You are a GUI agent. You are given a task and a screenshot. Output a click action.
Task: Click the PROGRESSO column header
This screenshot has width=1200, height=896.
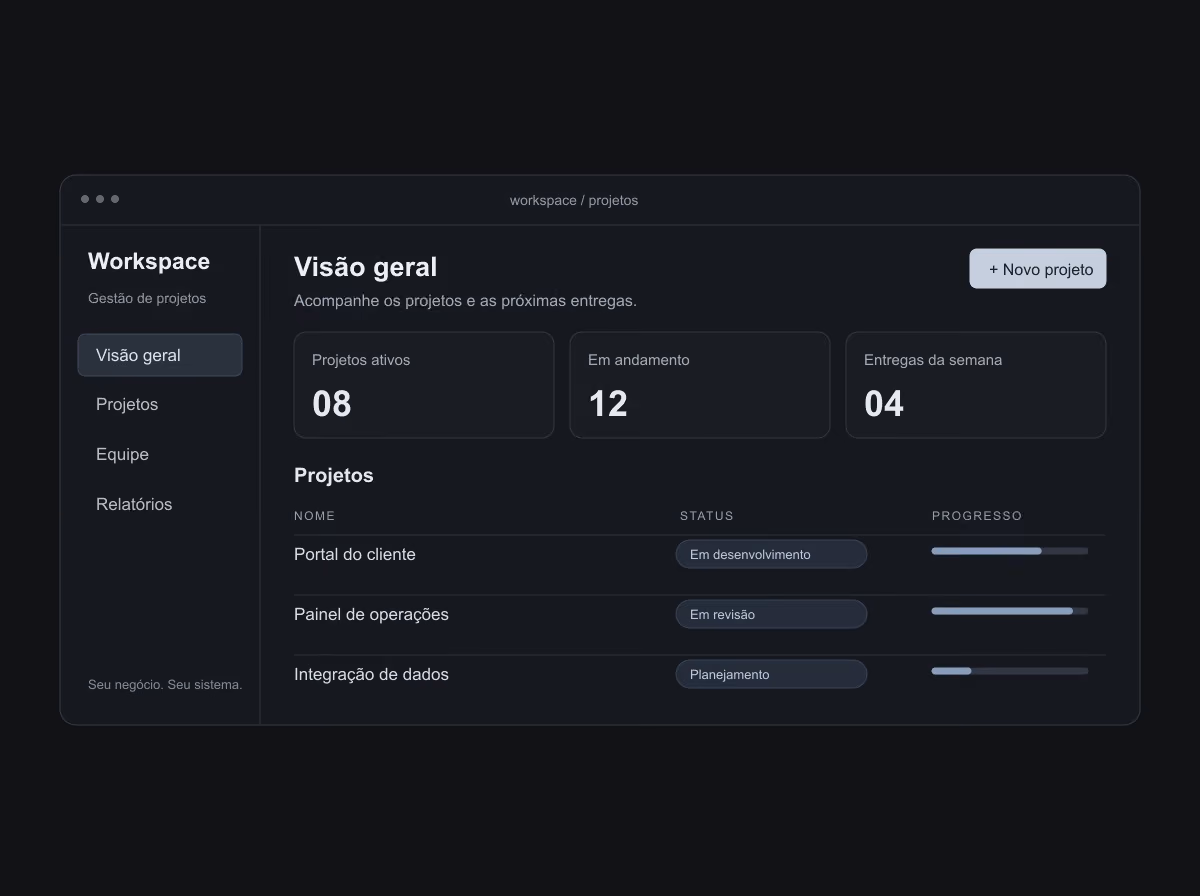[977, 516]
